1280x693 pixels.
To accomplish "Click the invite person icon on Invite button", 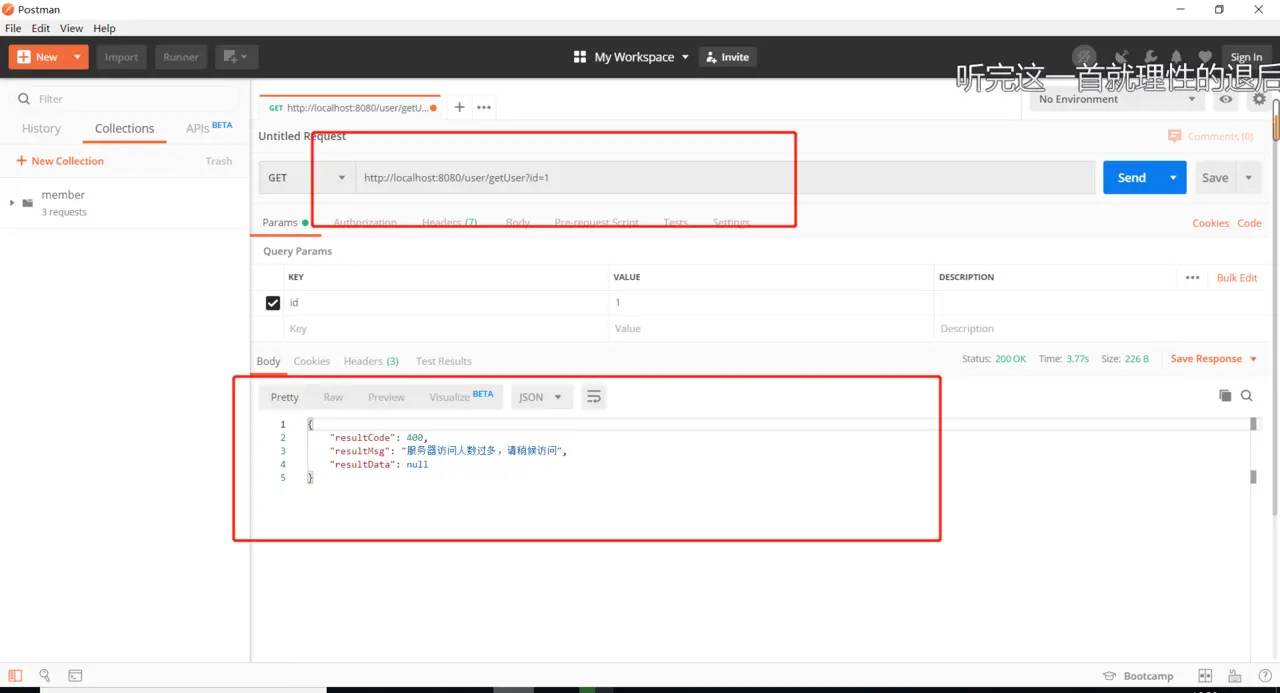I will coord(711,57).
